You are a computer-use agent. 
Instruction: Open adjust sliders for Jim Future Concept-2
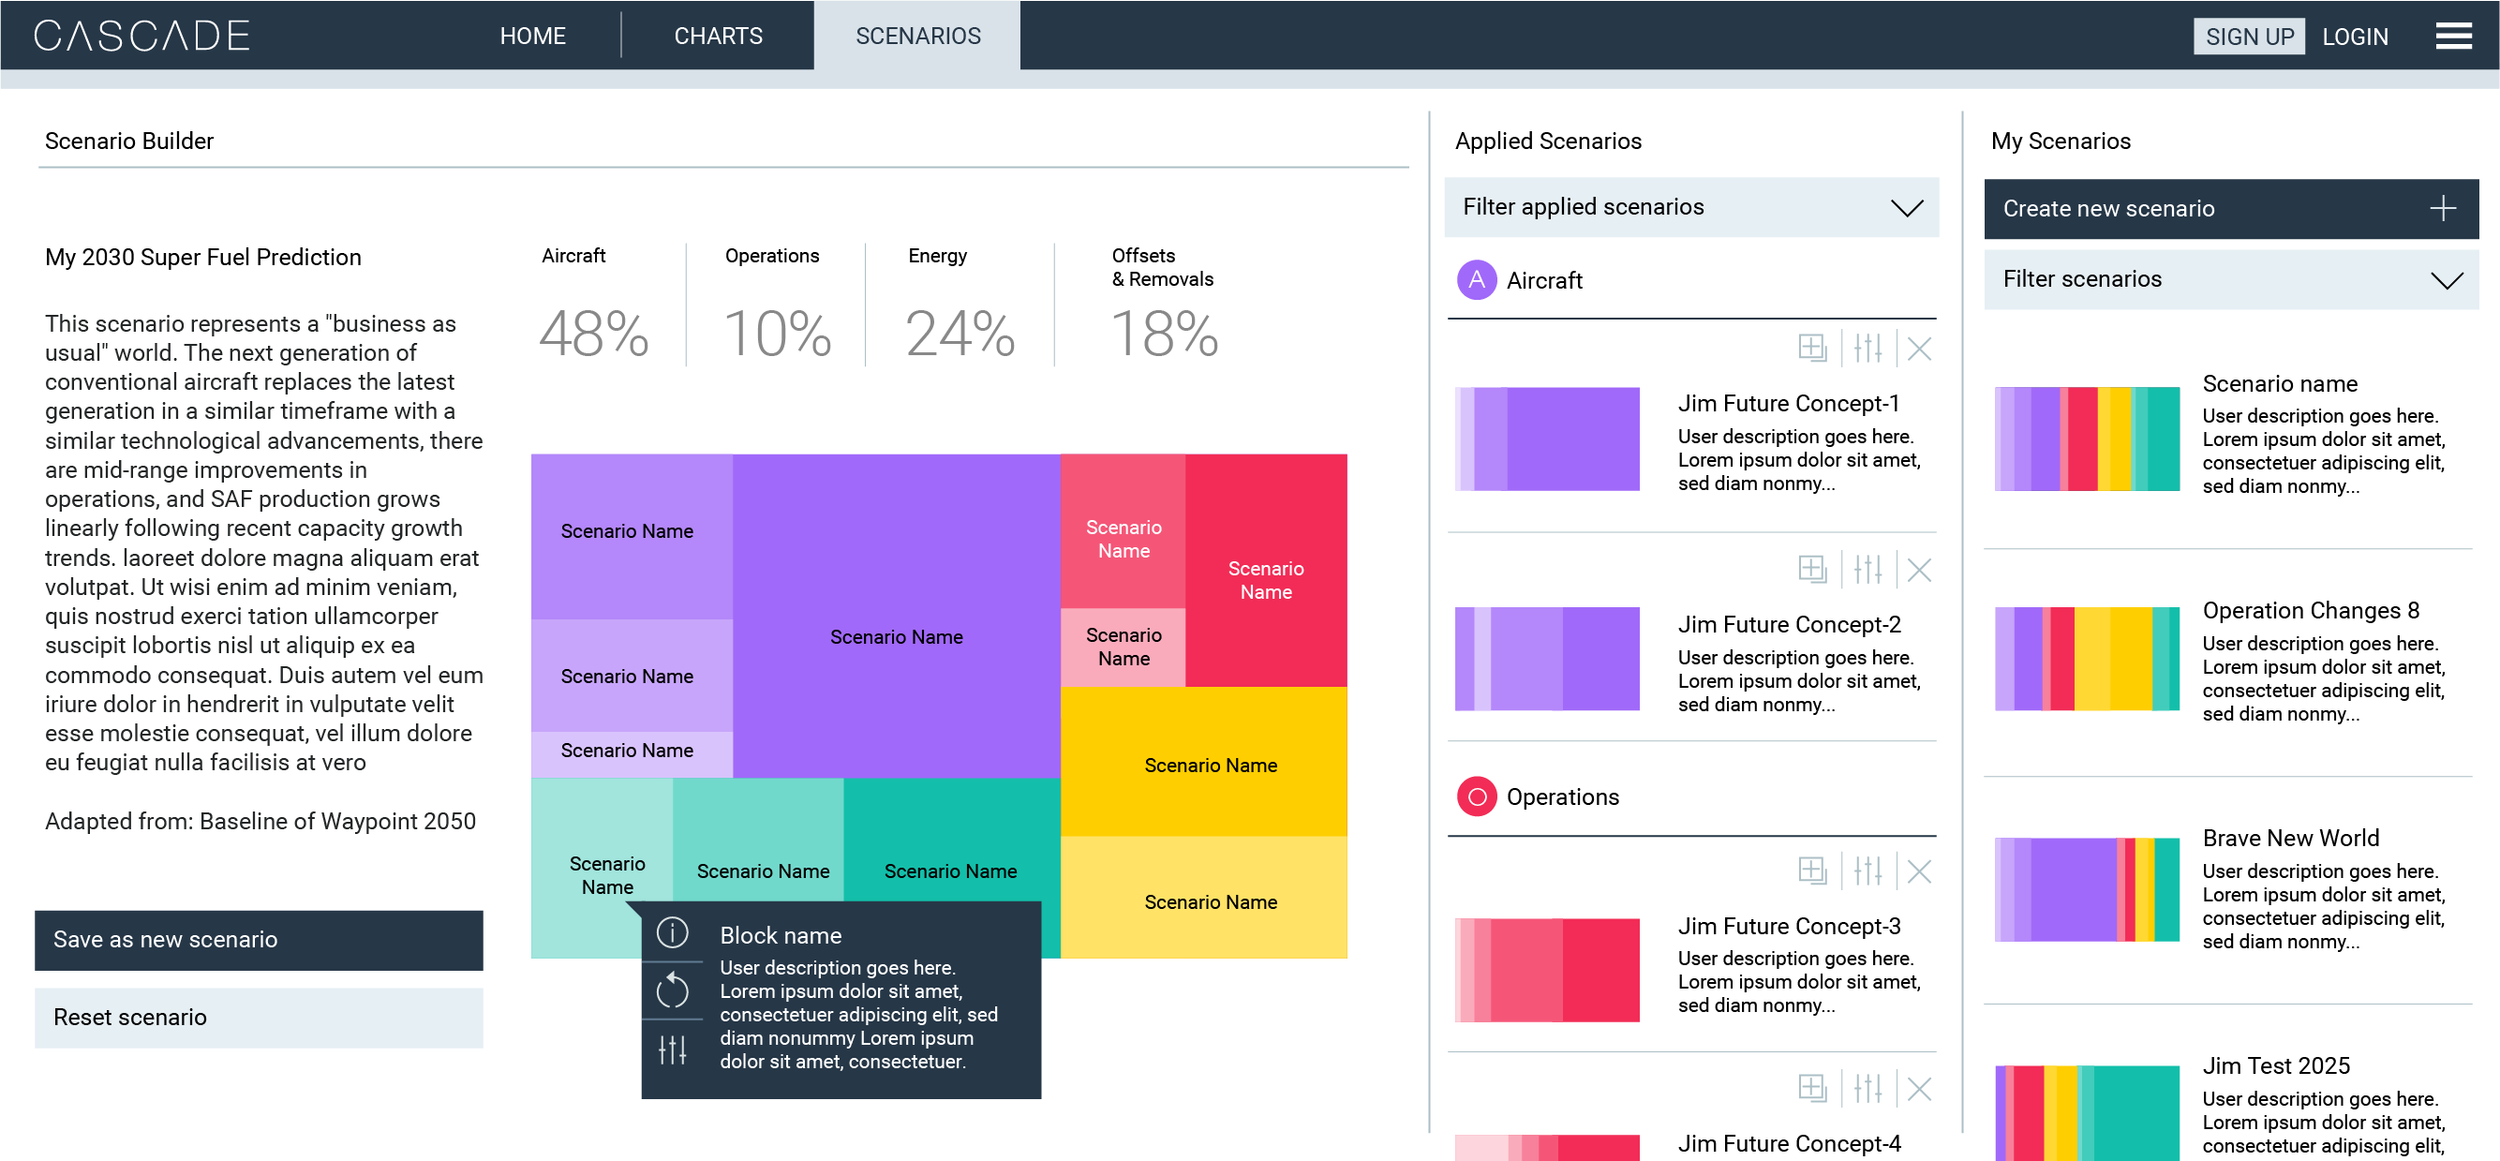coord(1867,570)
